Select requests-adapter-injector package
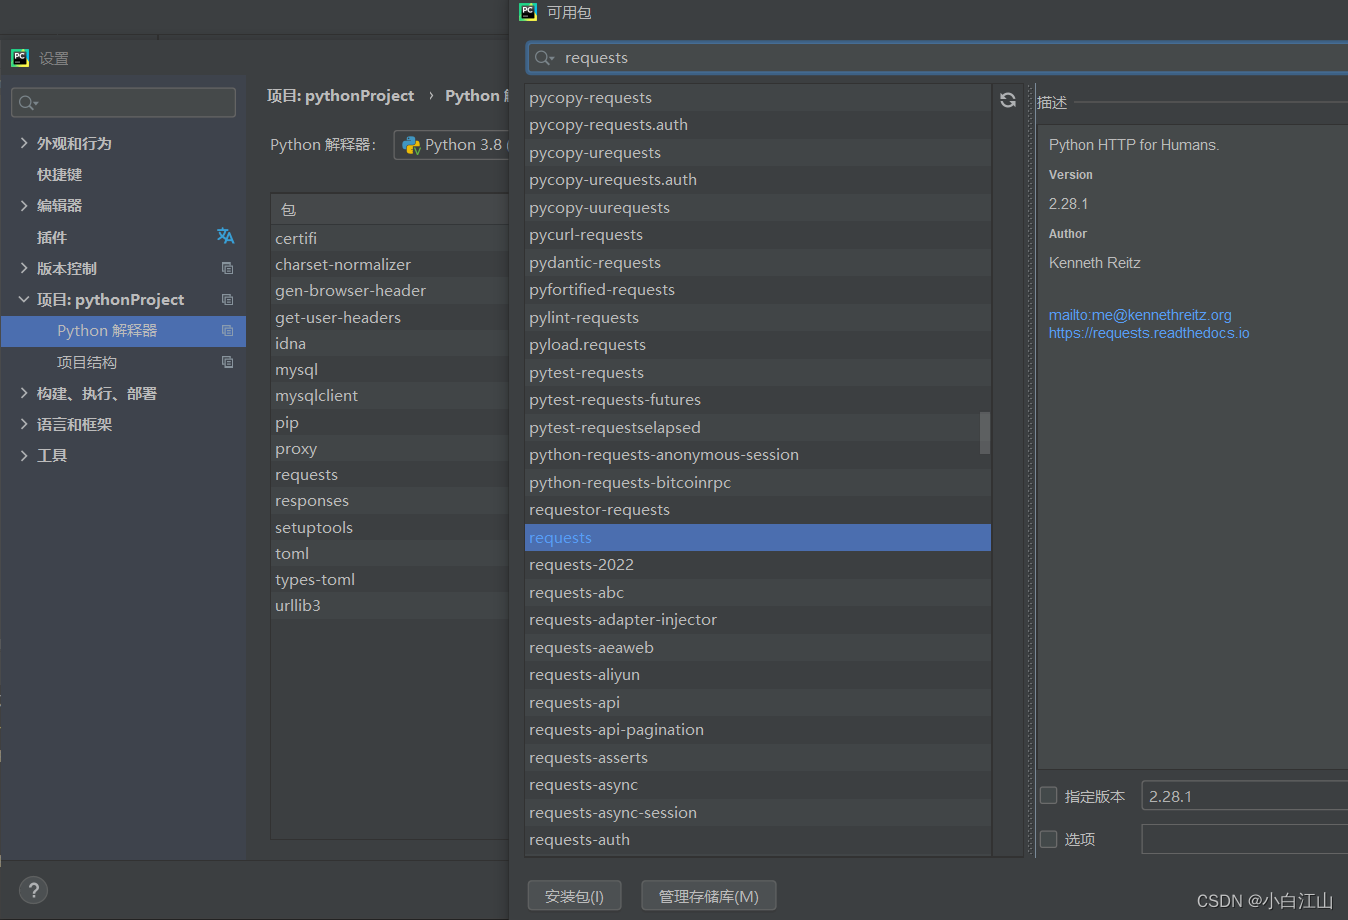 (x=758, y=620)
